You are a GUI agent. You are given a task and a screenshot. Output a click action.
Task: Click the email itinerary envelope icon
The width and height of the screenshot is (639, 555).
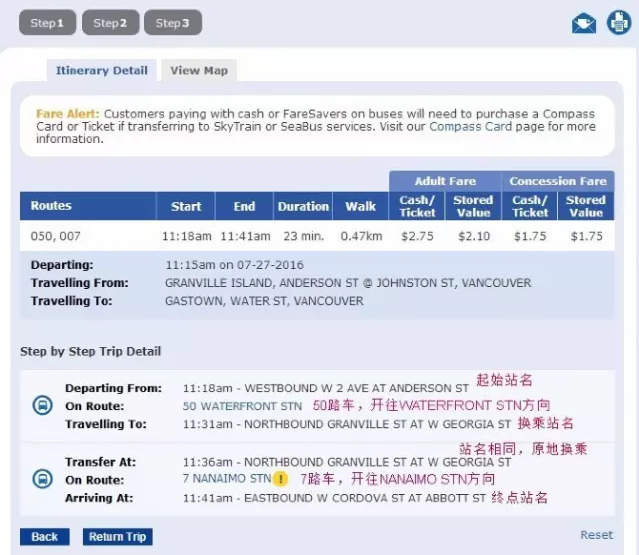coord(584,23)
